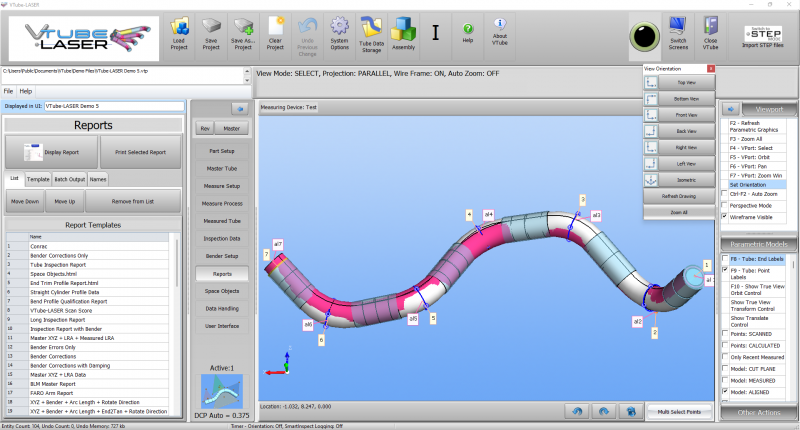Open the File menu
The height and width of the screenshot is (430, 800).
[x=8, y=91]
